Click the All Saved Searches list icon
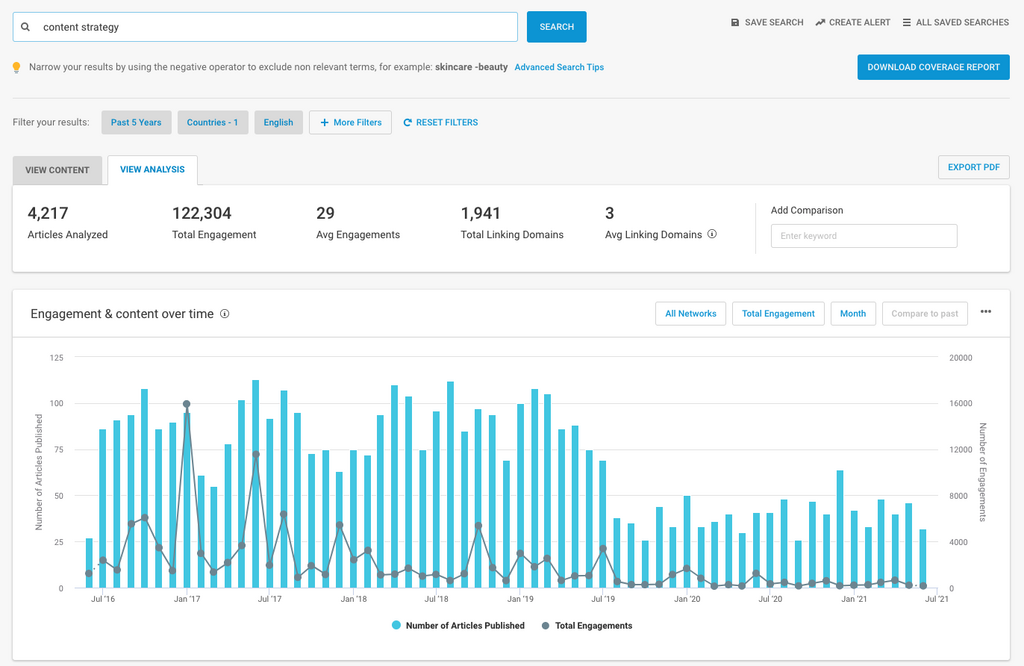 [907, 22]
